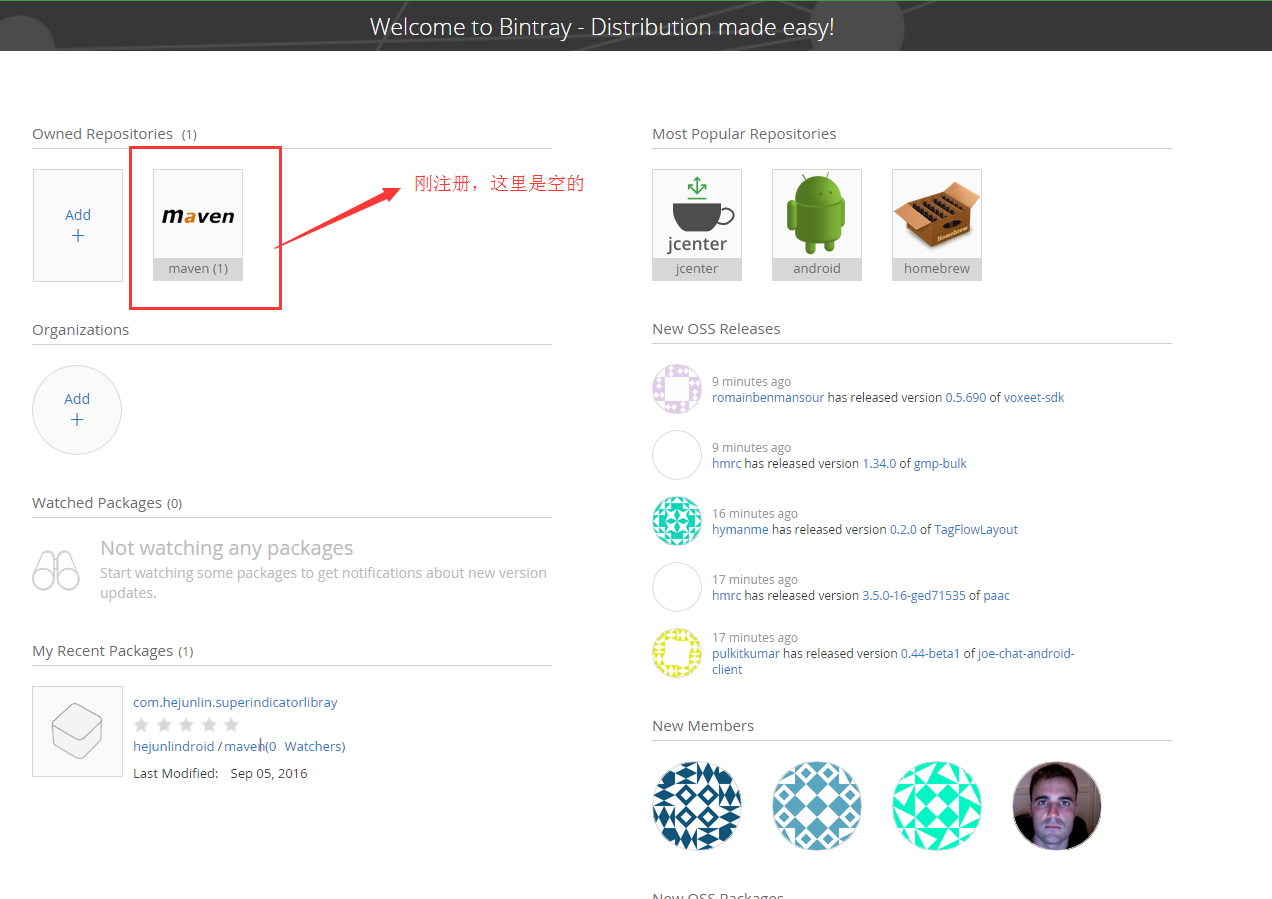Click hymanme's teal avatar
Viewport: 1272px width, 899px height.
click(x=677, y=521)
